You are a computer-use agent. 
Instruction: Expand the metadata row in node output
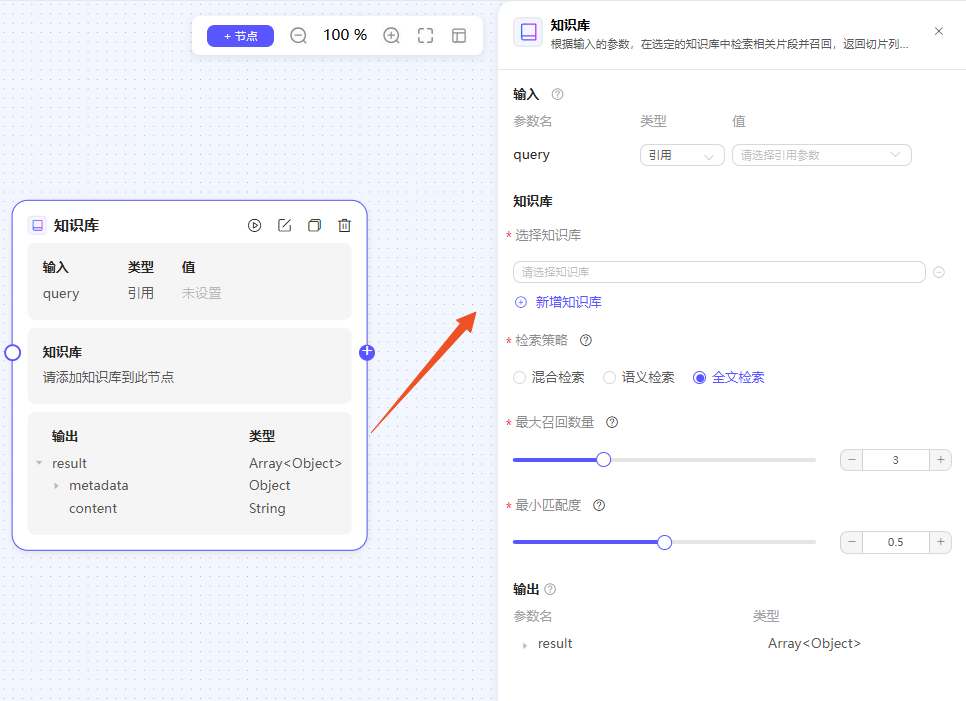coord(56,485)
